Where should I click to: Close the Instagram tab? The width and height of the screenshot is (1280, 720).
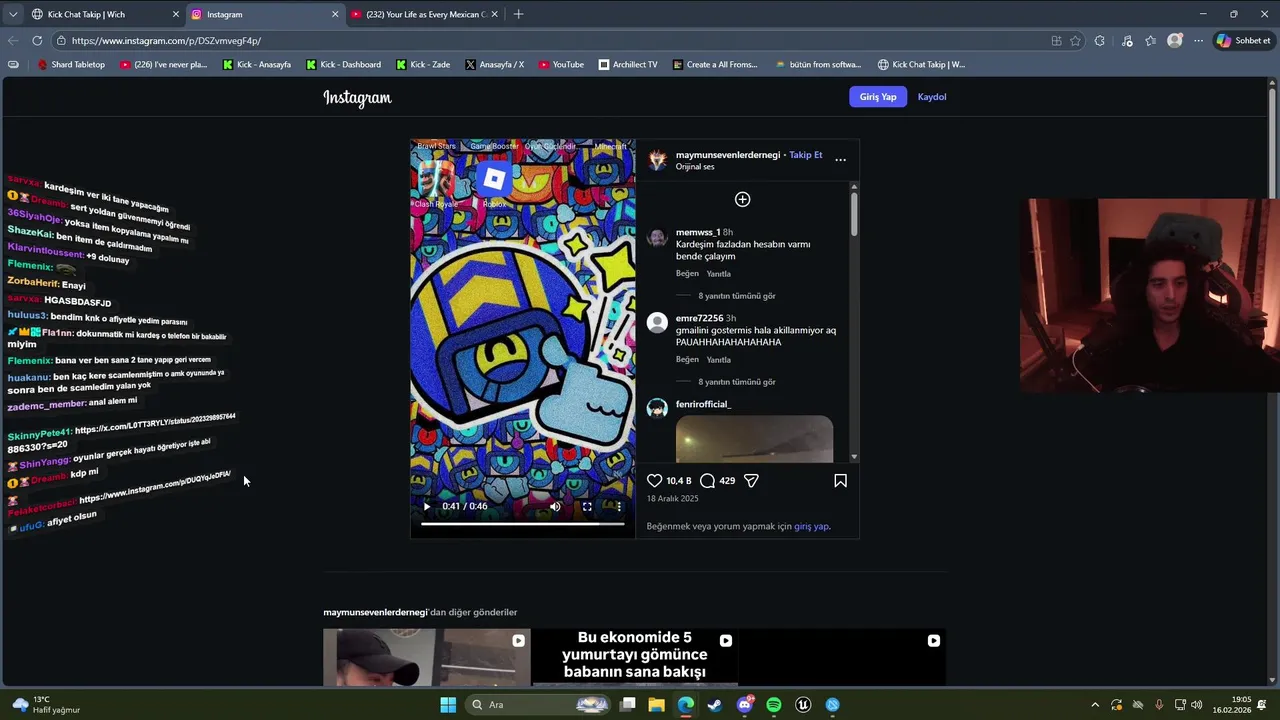(335, 14)
